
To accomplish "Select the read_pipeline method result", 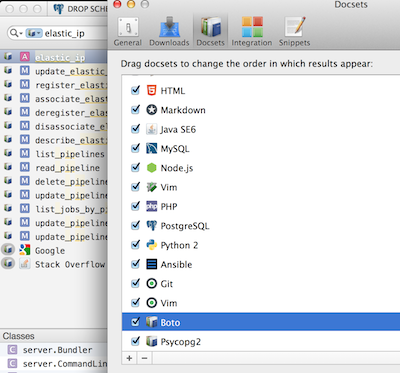I will (x=53, y=167).
